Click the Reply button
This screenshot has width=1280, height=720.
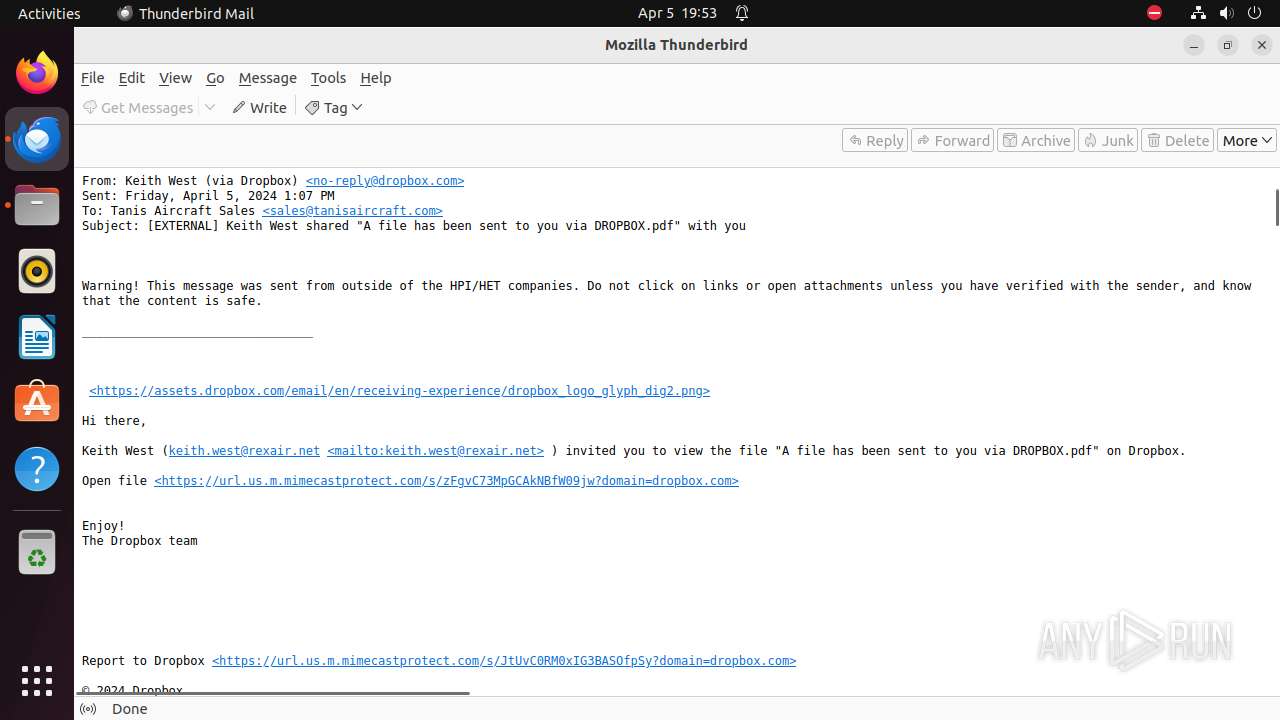coord(875,140)
